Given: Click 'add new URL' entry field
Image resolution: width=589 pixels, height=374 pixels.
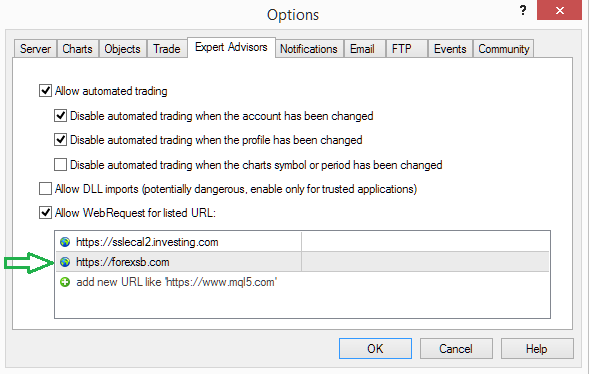Looking at the screenshot, I should [x=177, y=282].
